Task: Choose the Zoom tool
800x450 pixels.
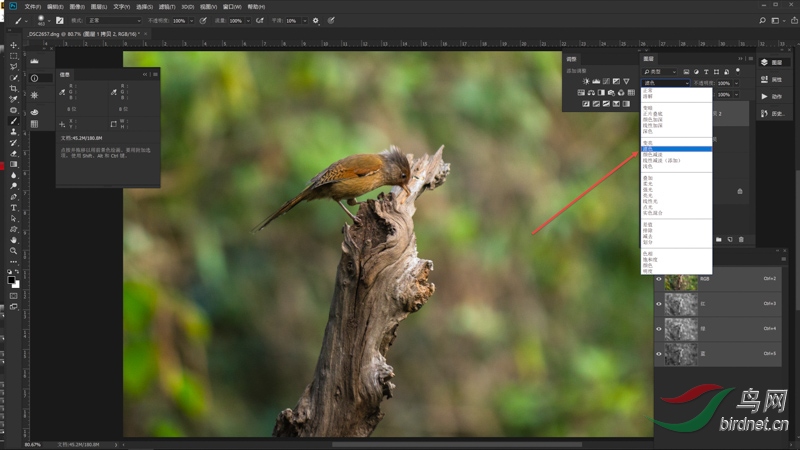Action: coord(14,251)
